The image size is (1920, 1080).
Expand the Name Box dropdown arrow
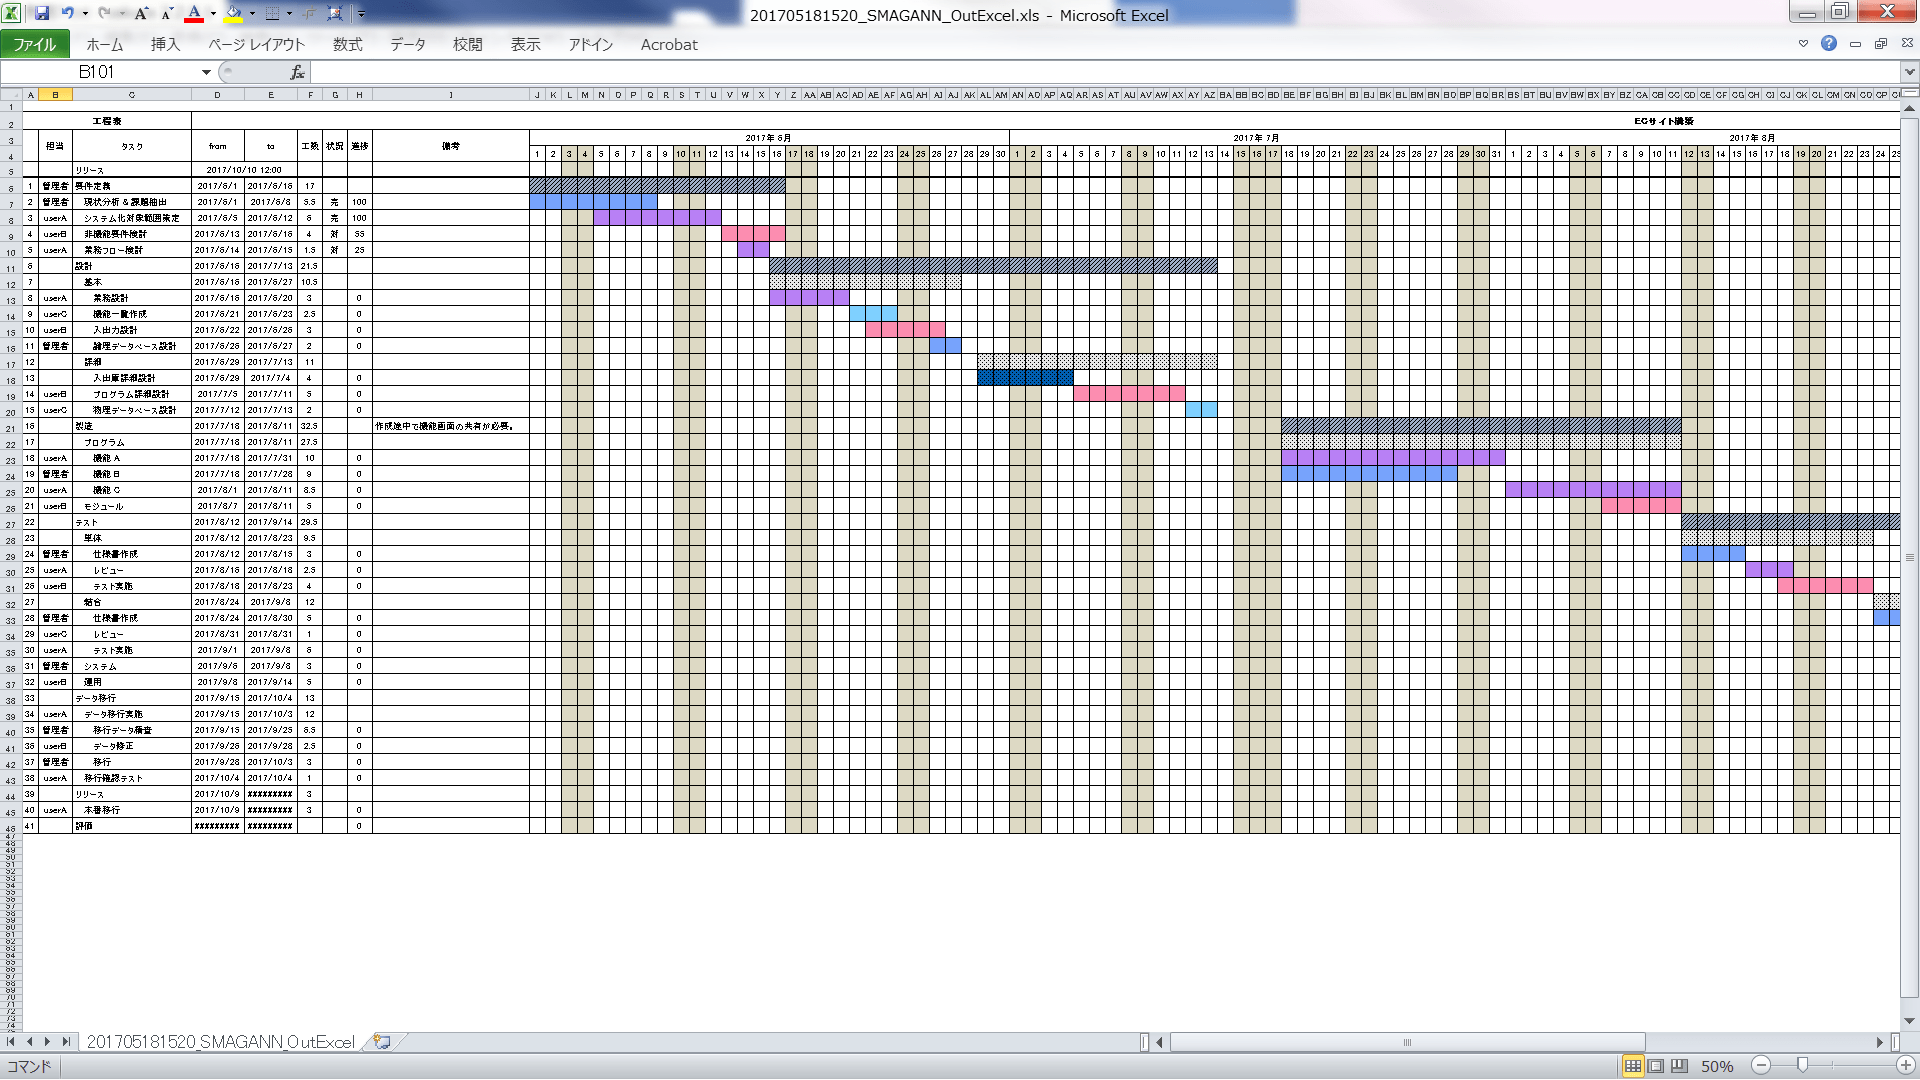tap(206, 72)
